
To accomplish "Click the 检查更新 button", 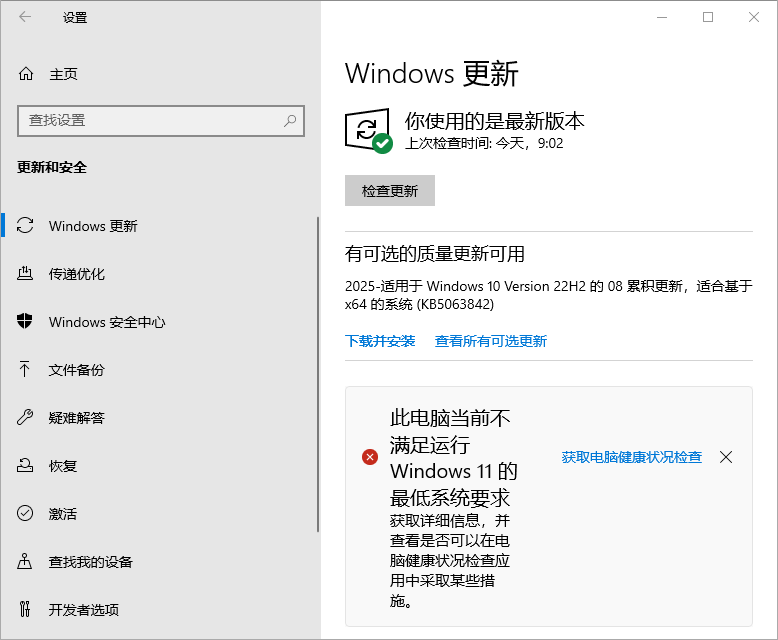I will coord(390,191).
